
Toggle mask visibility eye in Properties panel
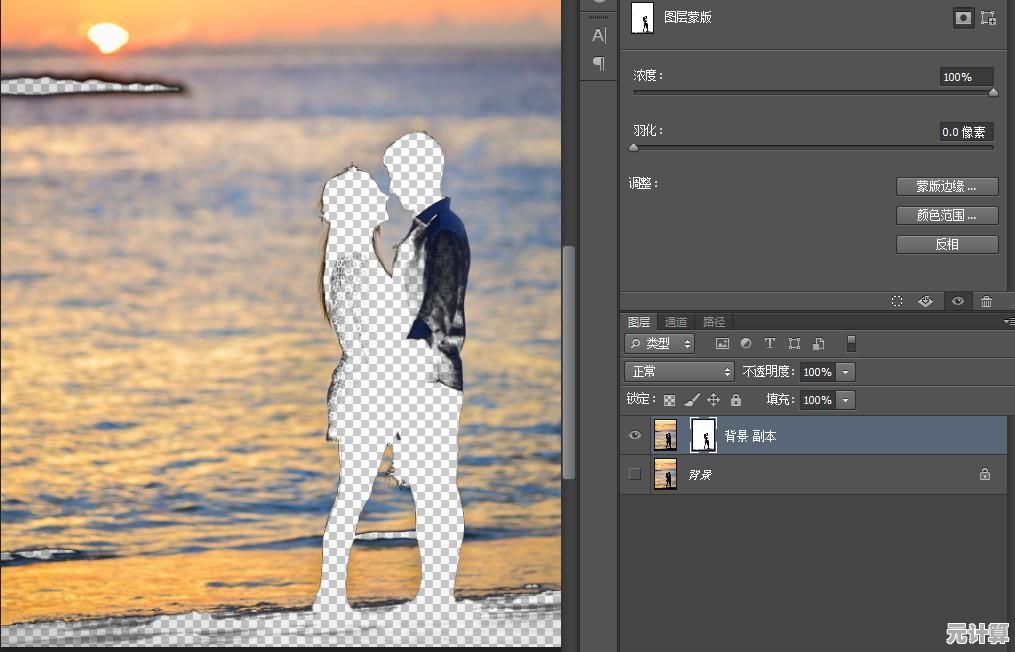point(957,301)
